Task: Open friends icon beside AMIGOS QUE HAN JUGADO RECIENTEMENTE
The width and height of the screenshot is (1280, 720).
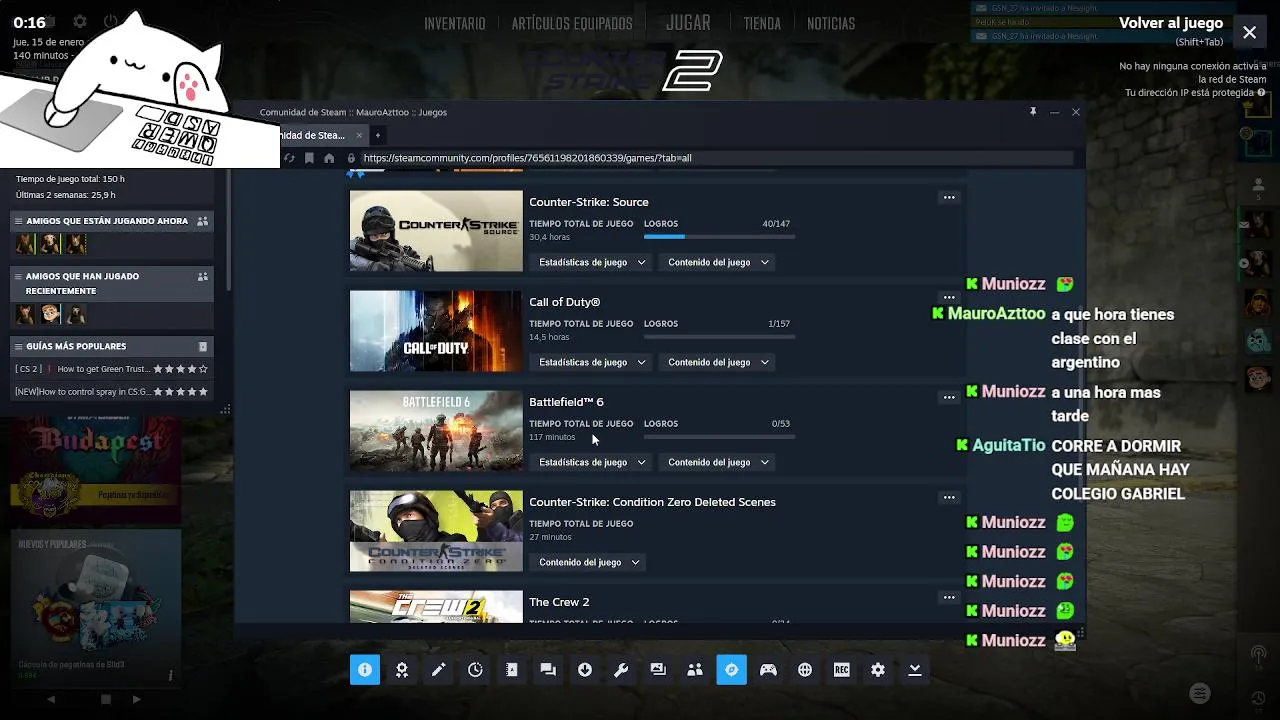Action: pyautogui.click(x=203, y=276)
